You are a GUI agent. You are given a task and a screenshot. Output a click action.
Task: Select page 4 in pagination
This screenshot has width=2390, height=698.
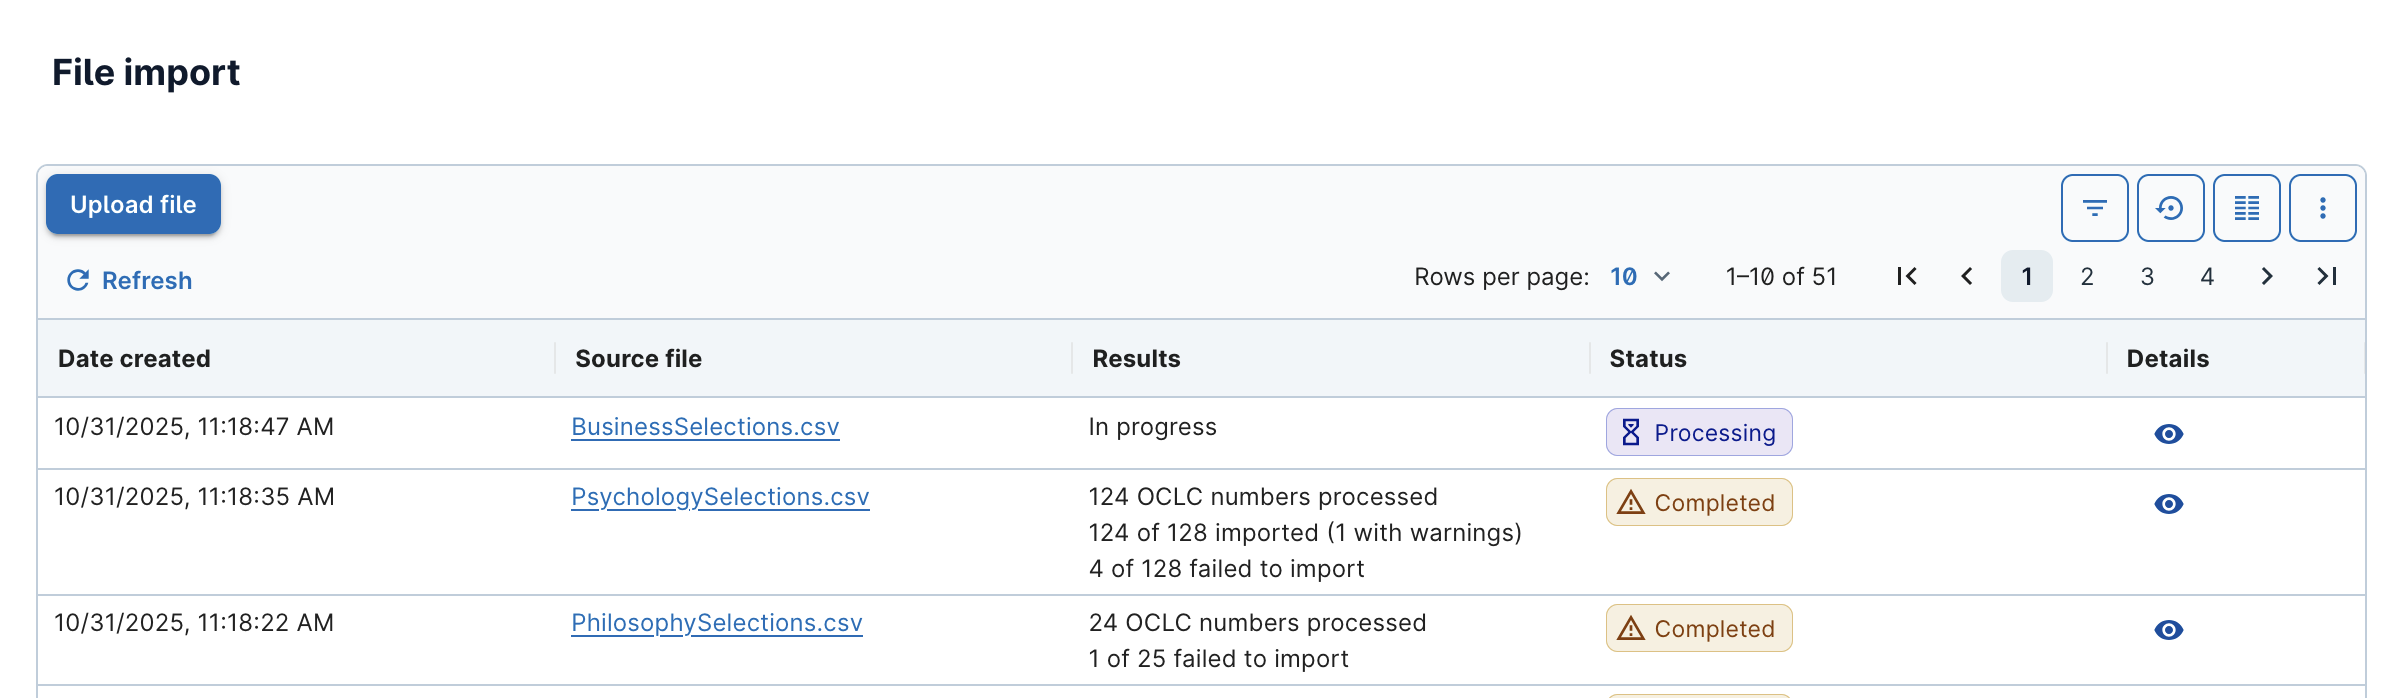(x=2207, y=277)
